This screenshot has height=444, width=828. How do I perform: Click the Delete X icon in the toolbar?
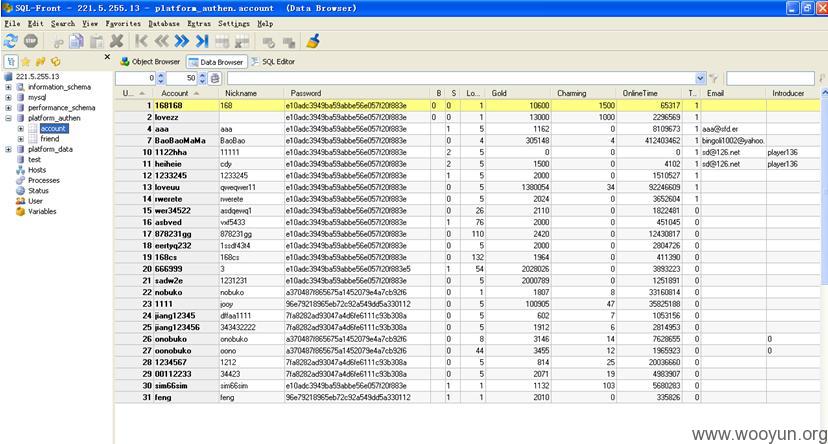(116, 41)
